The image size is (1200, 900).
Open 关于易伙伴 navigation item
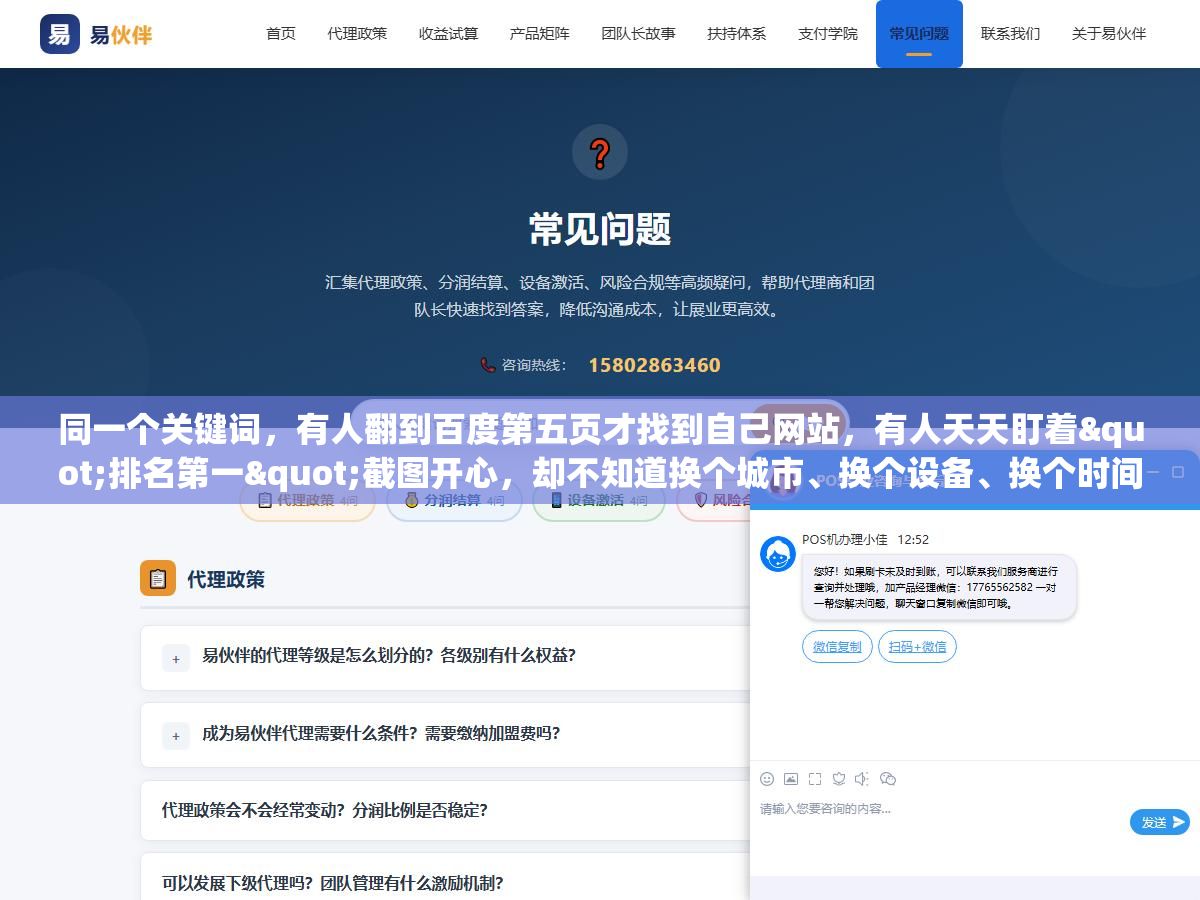tap(1109, 34)
